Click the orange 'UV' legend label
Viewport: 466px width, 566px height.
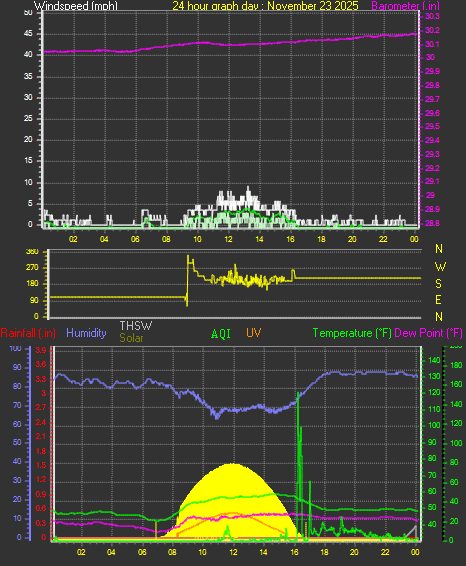coord(253,332)
